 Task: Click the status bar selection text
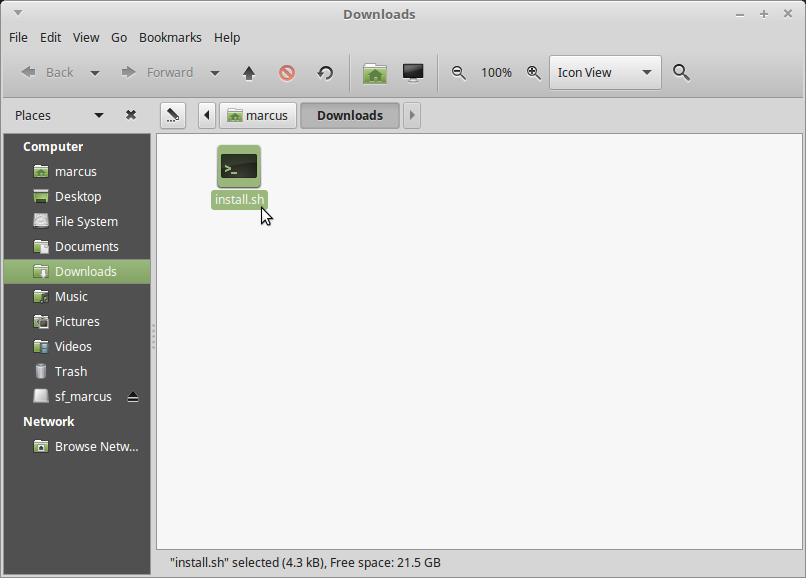(305, 563)
